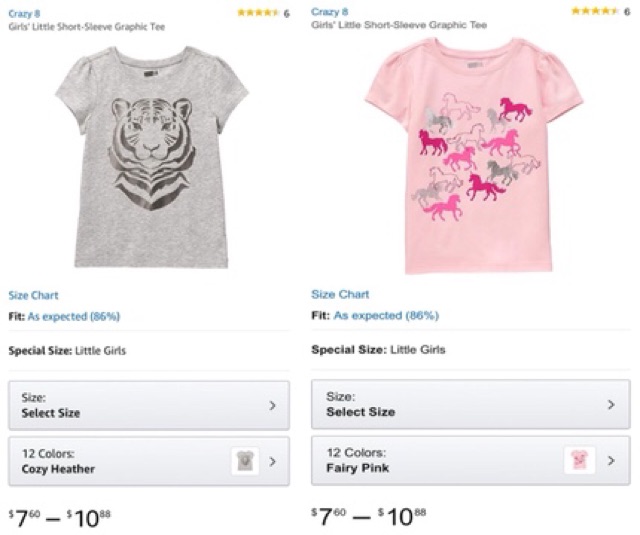Viewport: 640px width, 535px height.
Task: Expand Select Size dropdown for tiger tee
Action: tap(148, 405)
